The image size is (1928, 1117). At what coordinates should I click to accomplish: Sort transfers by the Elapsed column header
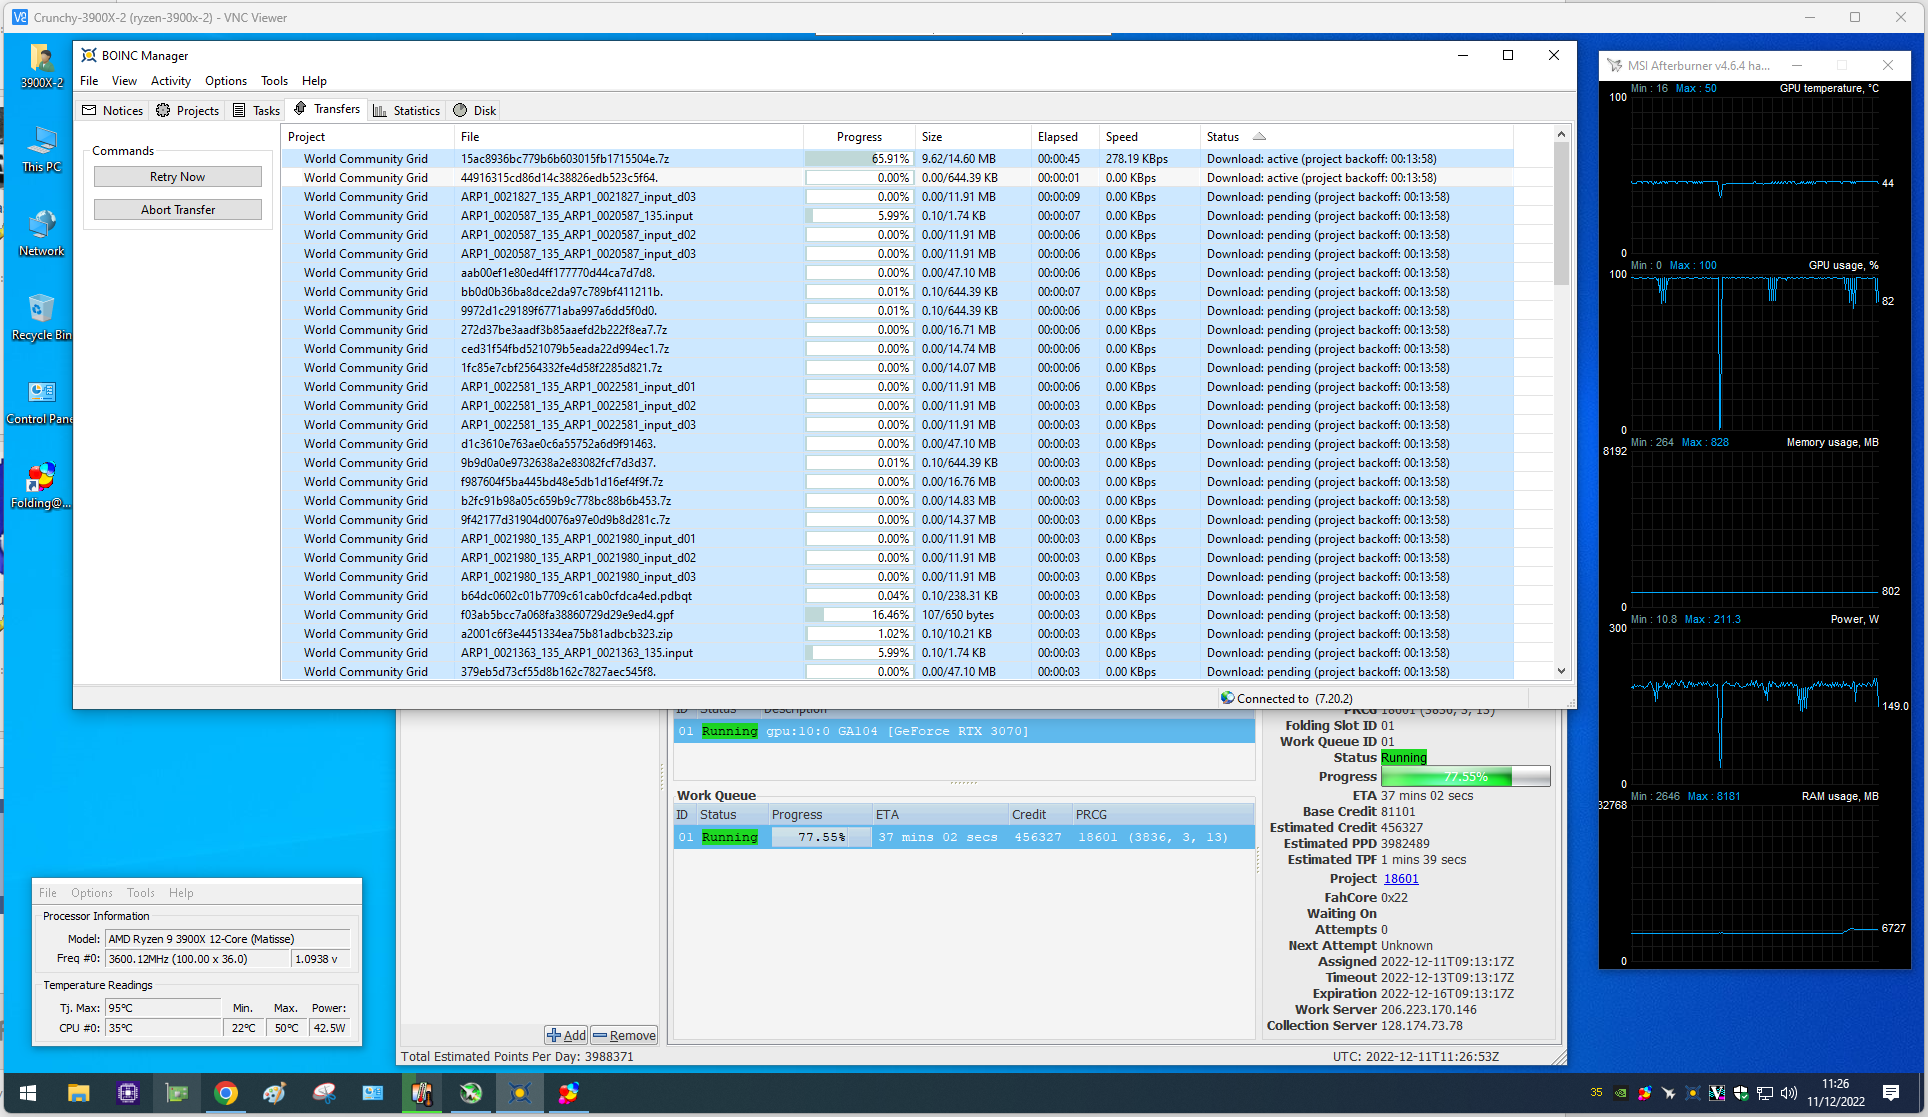1065,137
